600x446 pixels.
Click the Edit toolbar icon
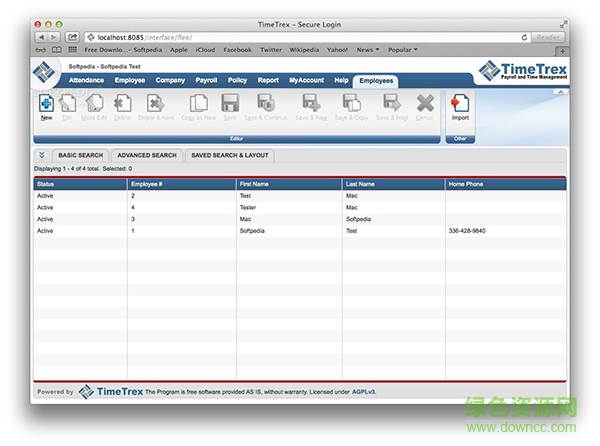[67, 103]
